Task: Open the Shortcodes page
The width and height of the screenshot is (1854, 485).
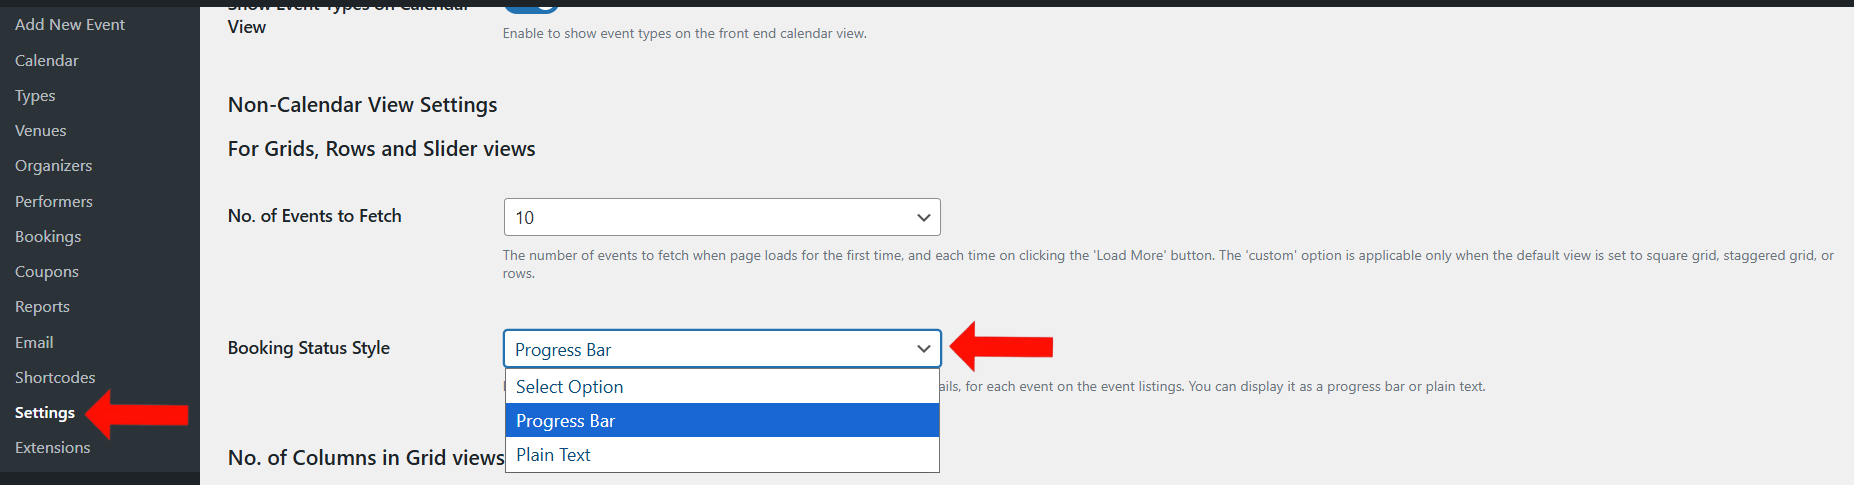Action: point(55,377)
